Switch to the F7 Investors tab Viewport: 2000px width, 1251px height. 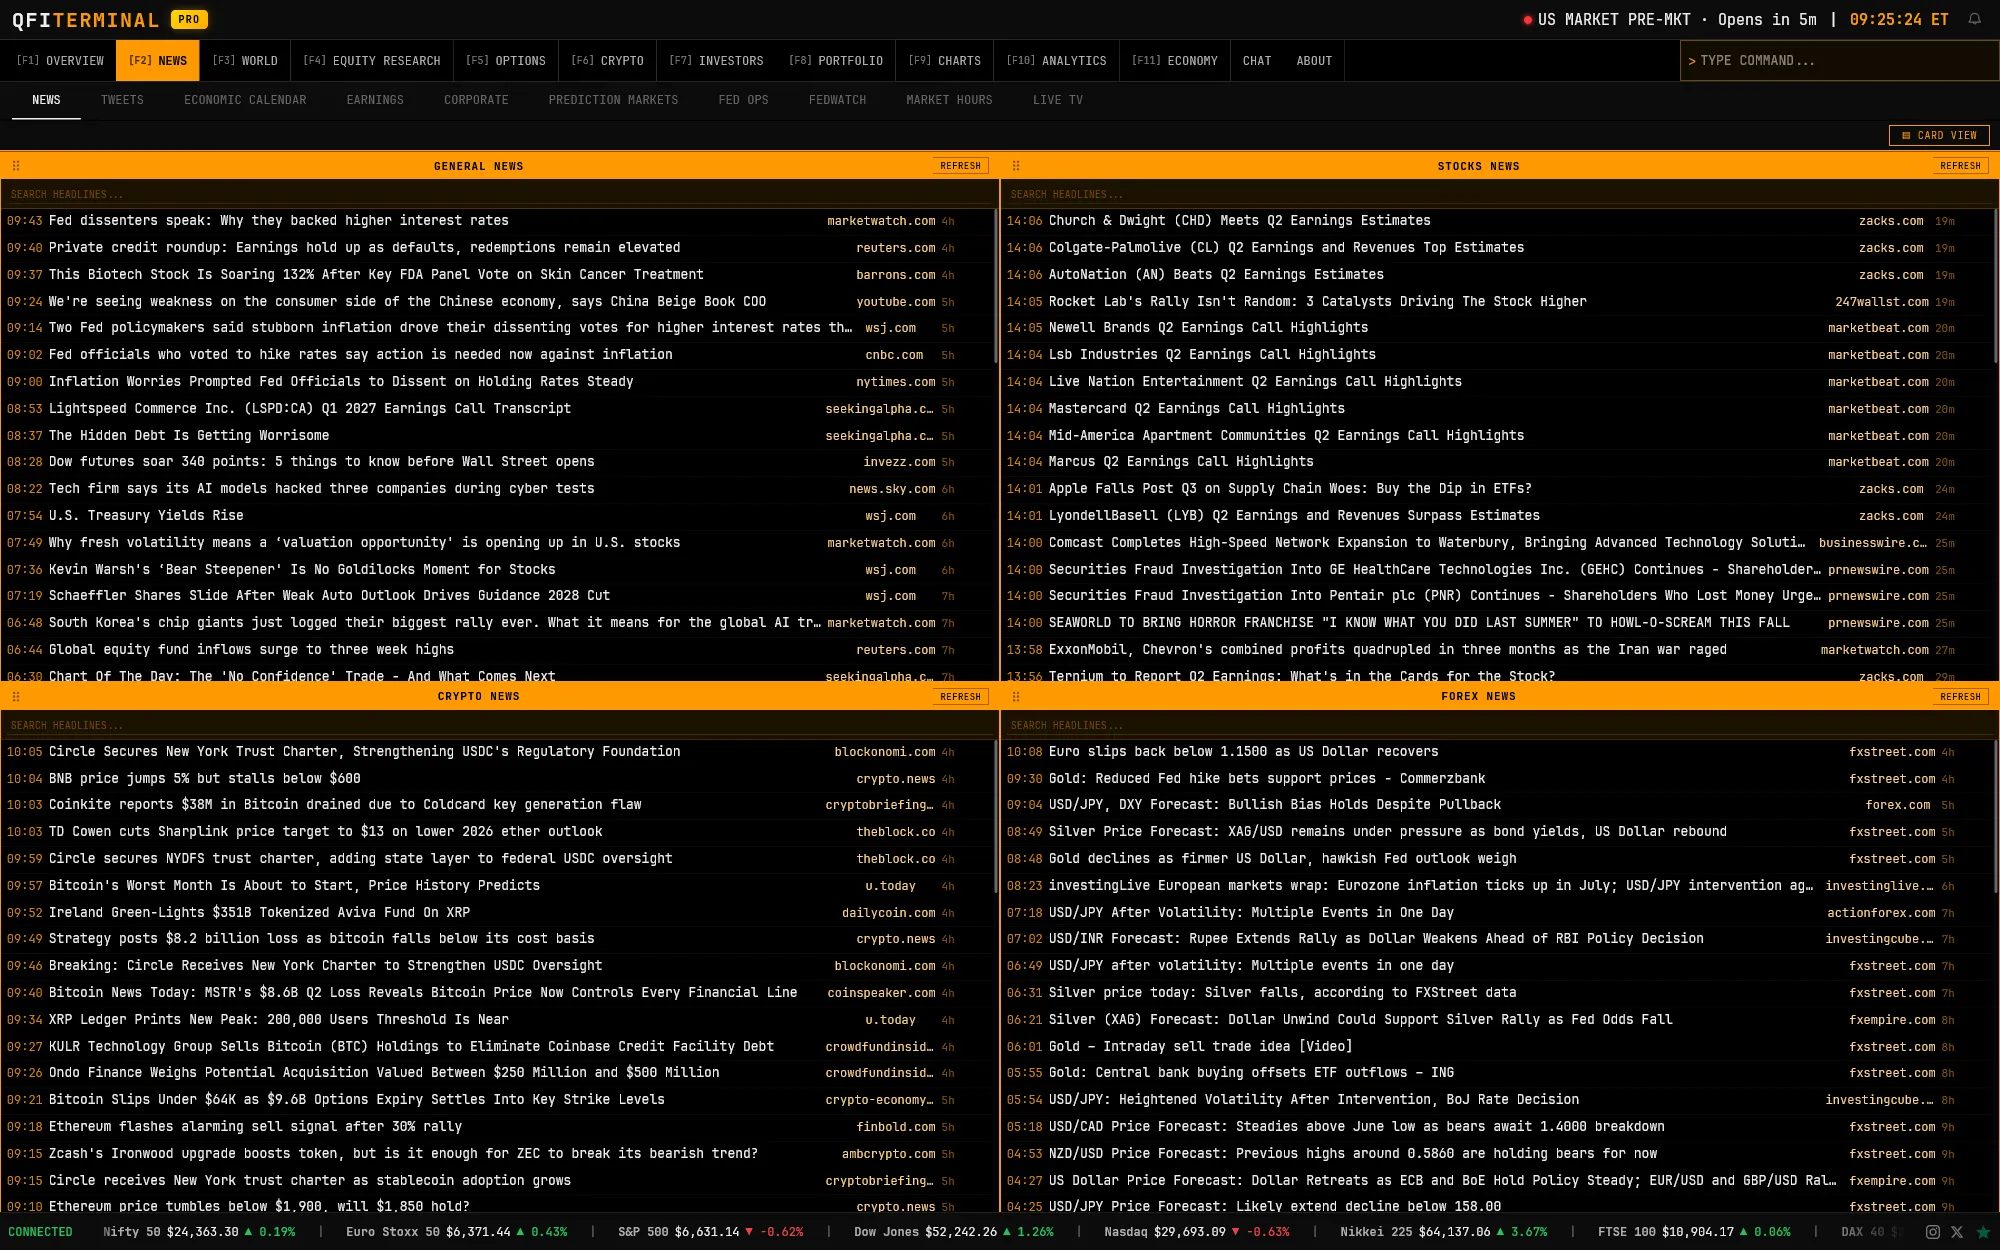tap(716, 61)
